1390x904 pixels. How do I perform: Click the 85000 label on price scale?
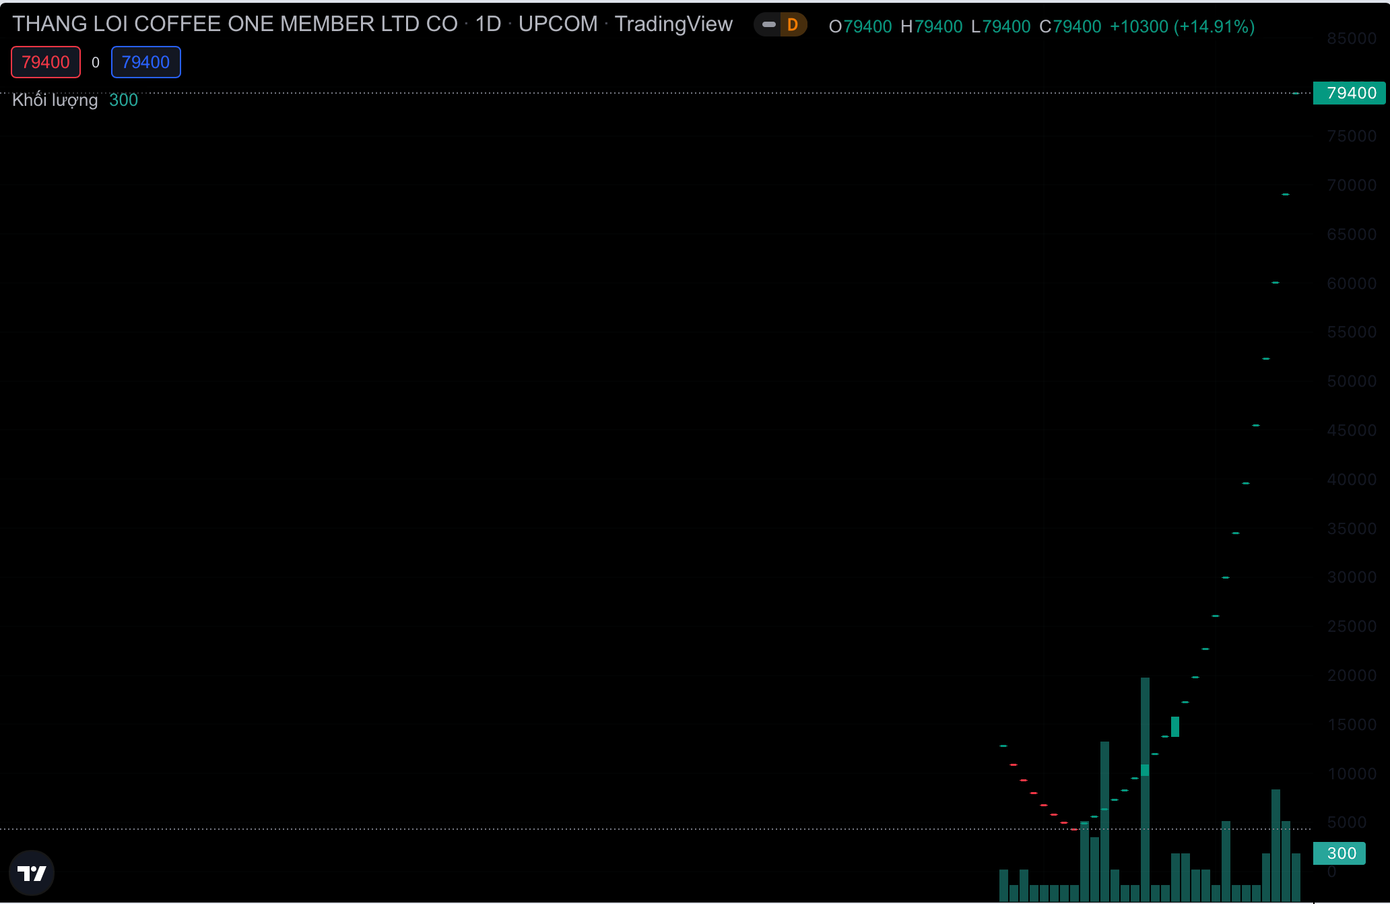point(1351,38)
